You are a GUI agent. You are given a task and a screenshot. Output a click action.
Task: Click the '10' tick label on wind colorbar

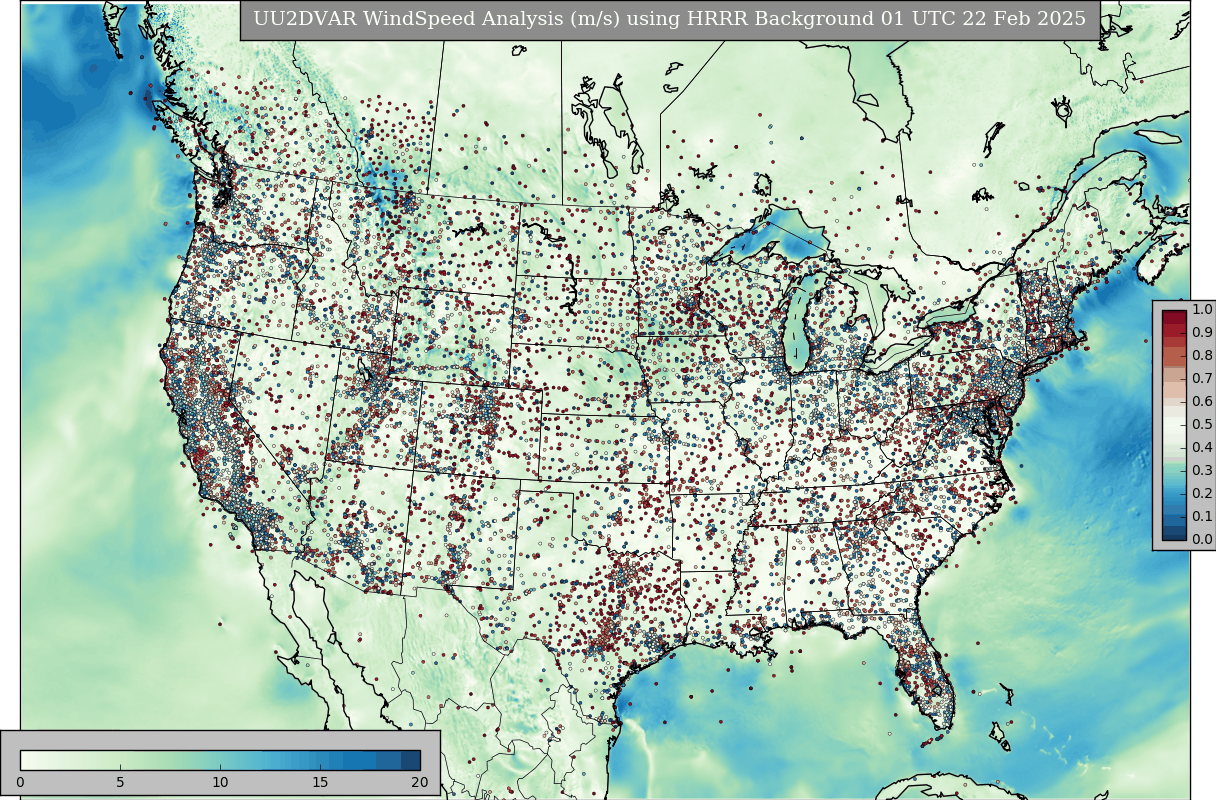click(220, 782)
